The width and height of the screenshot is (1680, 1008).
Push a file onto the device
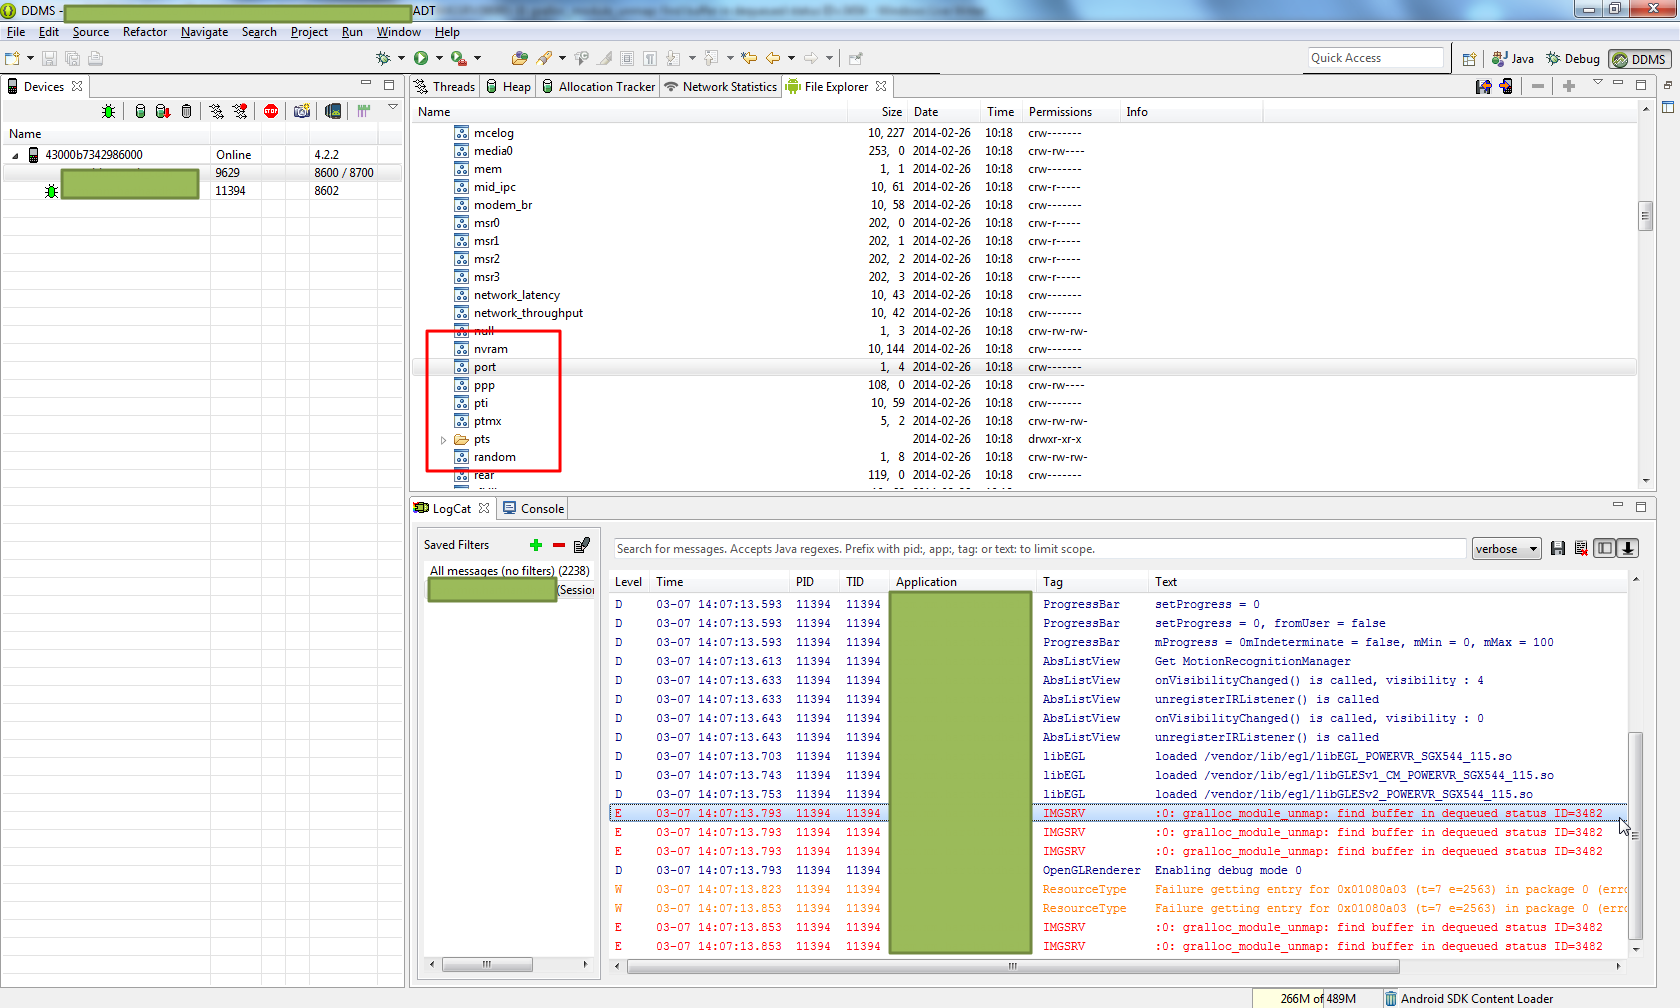[1506, 87]
